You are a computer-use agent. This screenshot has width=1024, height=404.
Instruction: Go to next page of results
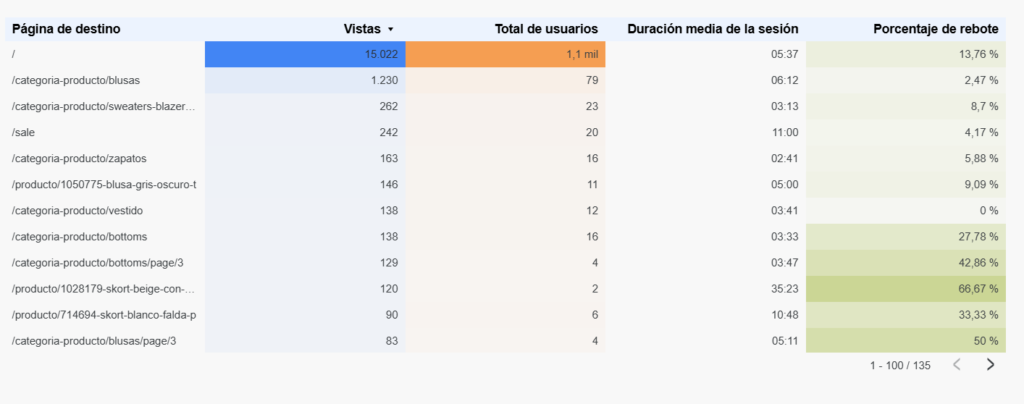point(990,365)
